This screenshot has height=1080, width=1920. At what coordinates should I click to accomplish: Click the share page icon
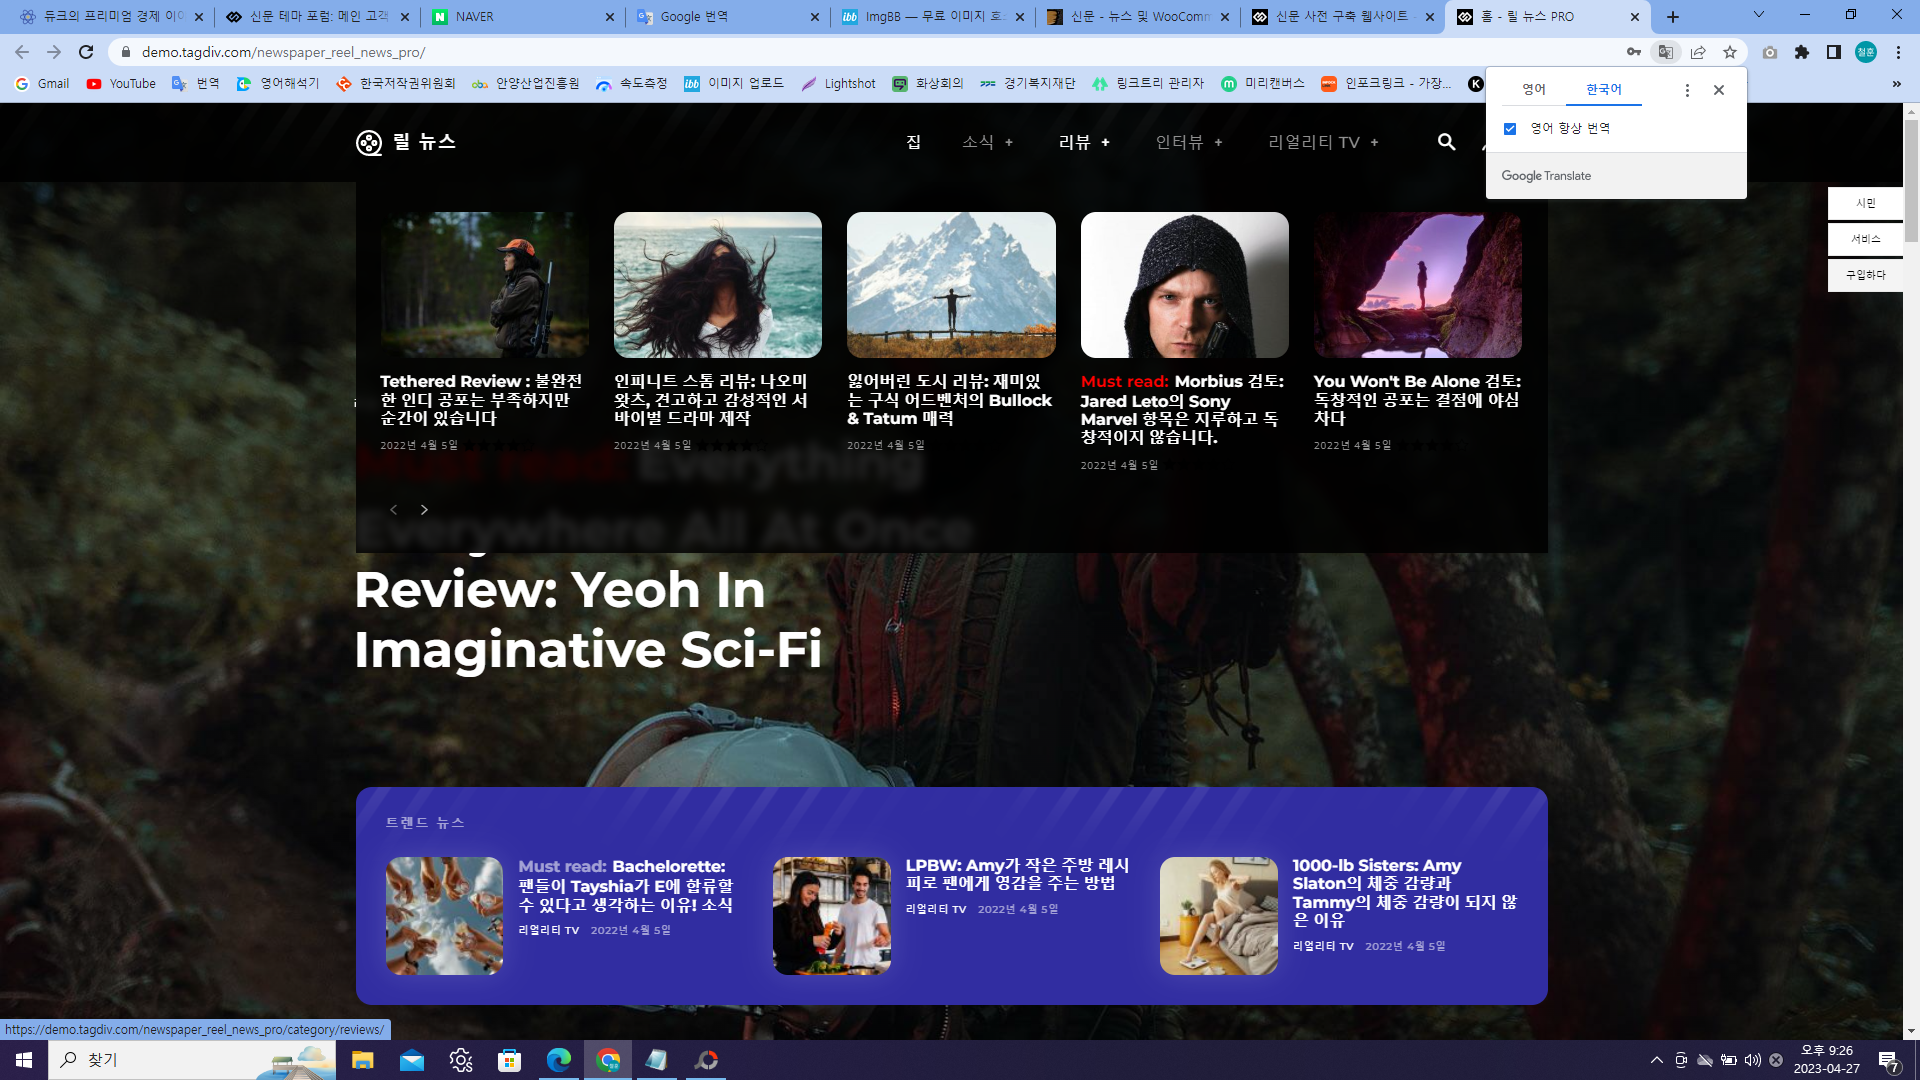tap(1698, 52)
